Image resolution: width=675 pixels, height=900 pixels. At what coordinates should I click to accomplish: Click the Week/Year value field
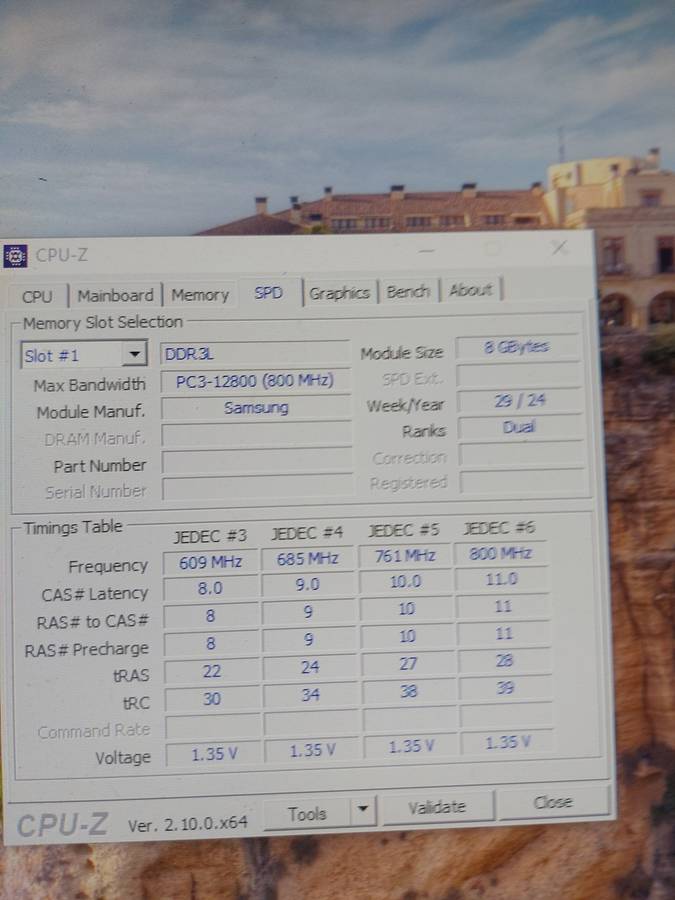517,401
